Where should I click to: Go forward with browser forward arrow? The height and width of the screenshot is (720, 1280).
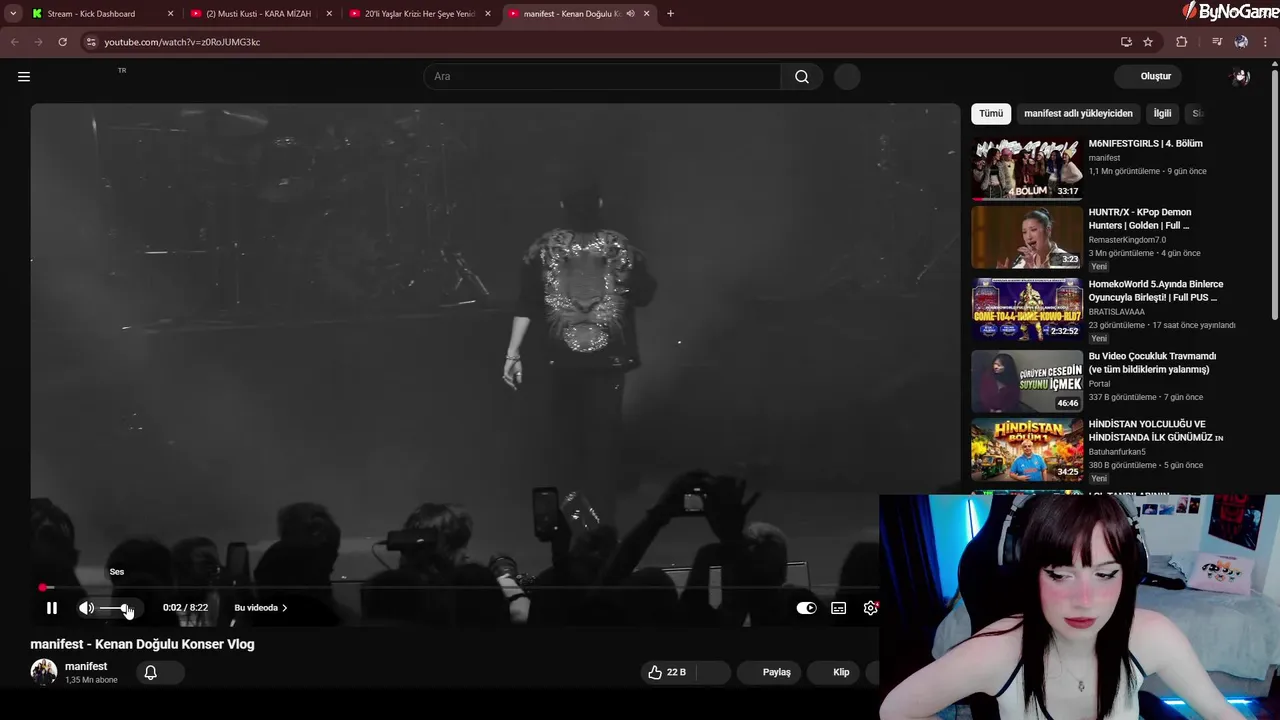[x=38, y=42]
